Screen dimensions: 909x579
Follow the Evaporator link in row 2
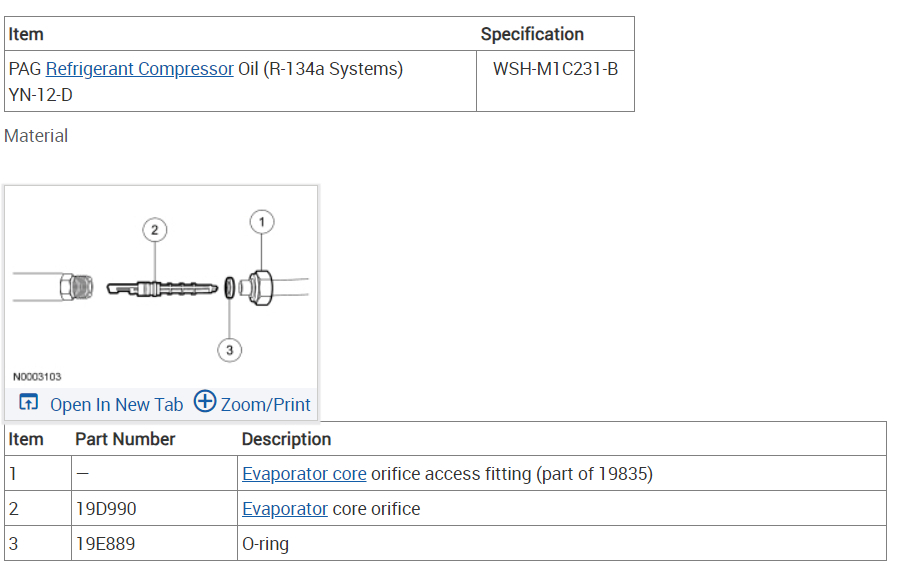tap(285, 509)
